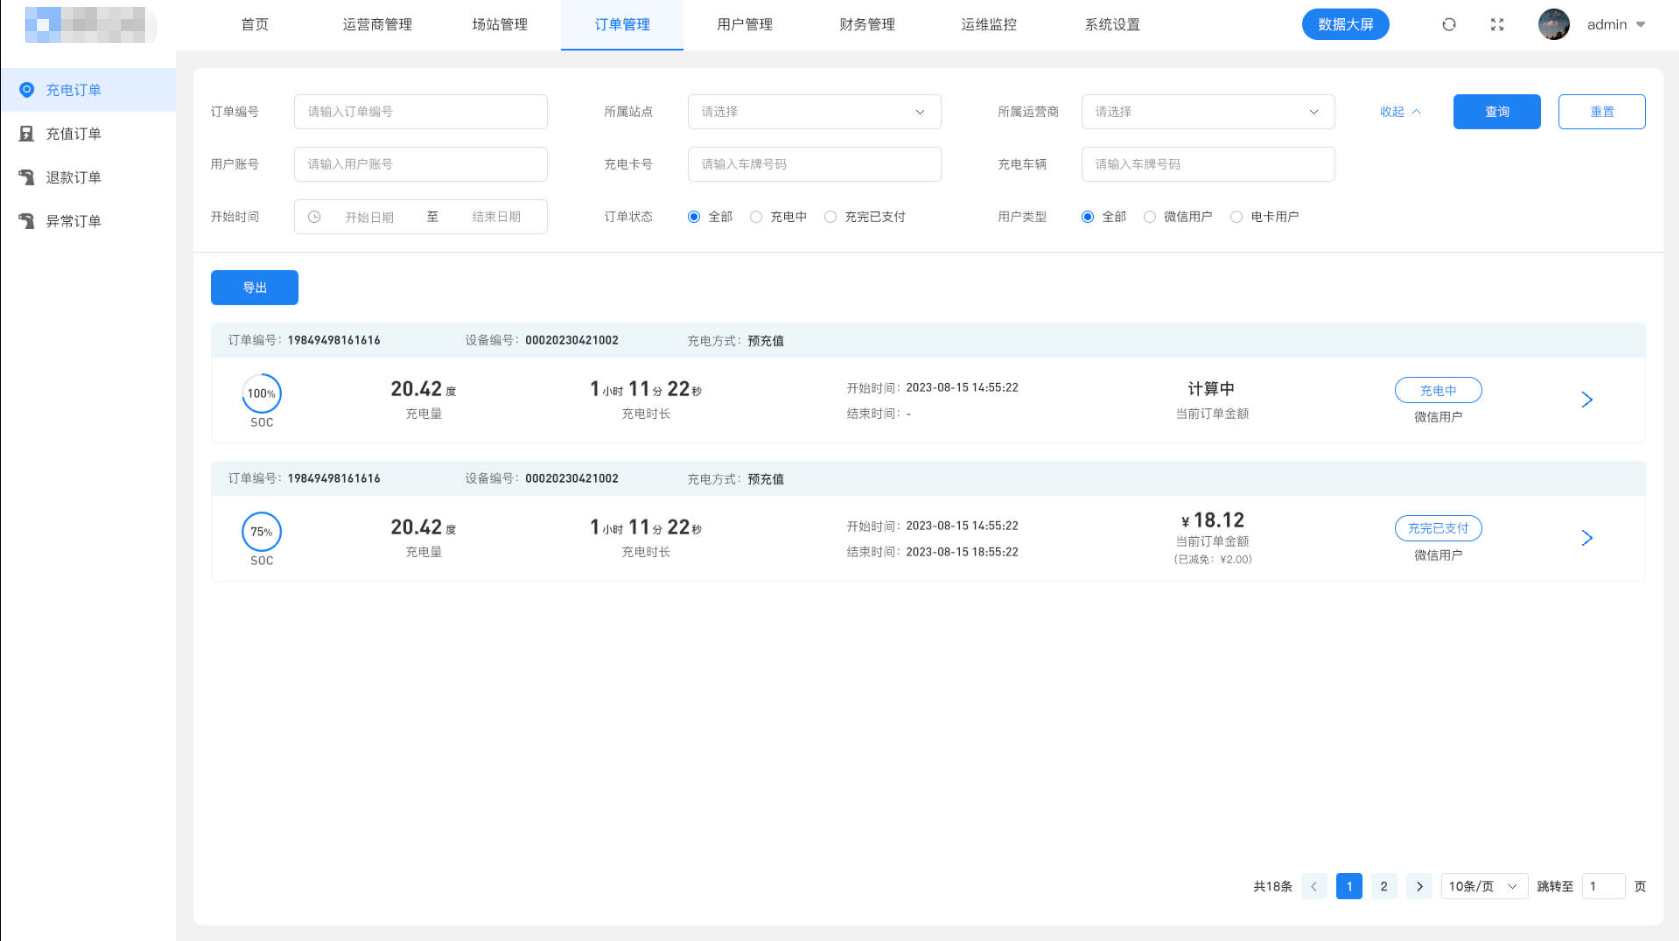Open the 用户管理 tab
The width and height of the screenshot is (1679, 941).
[745, 24]
